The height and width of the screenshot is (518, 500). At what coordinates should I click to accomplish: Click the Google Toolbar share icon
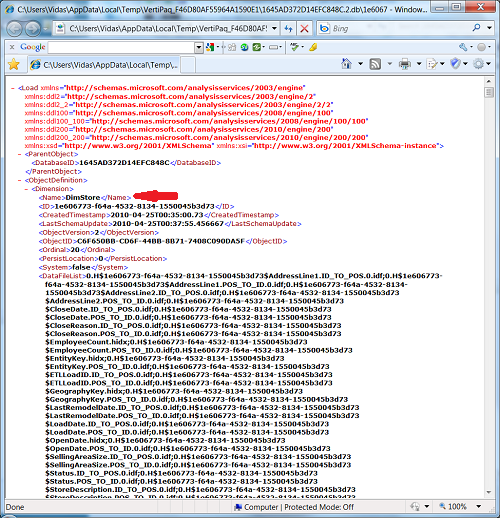coord(232,47)
